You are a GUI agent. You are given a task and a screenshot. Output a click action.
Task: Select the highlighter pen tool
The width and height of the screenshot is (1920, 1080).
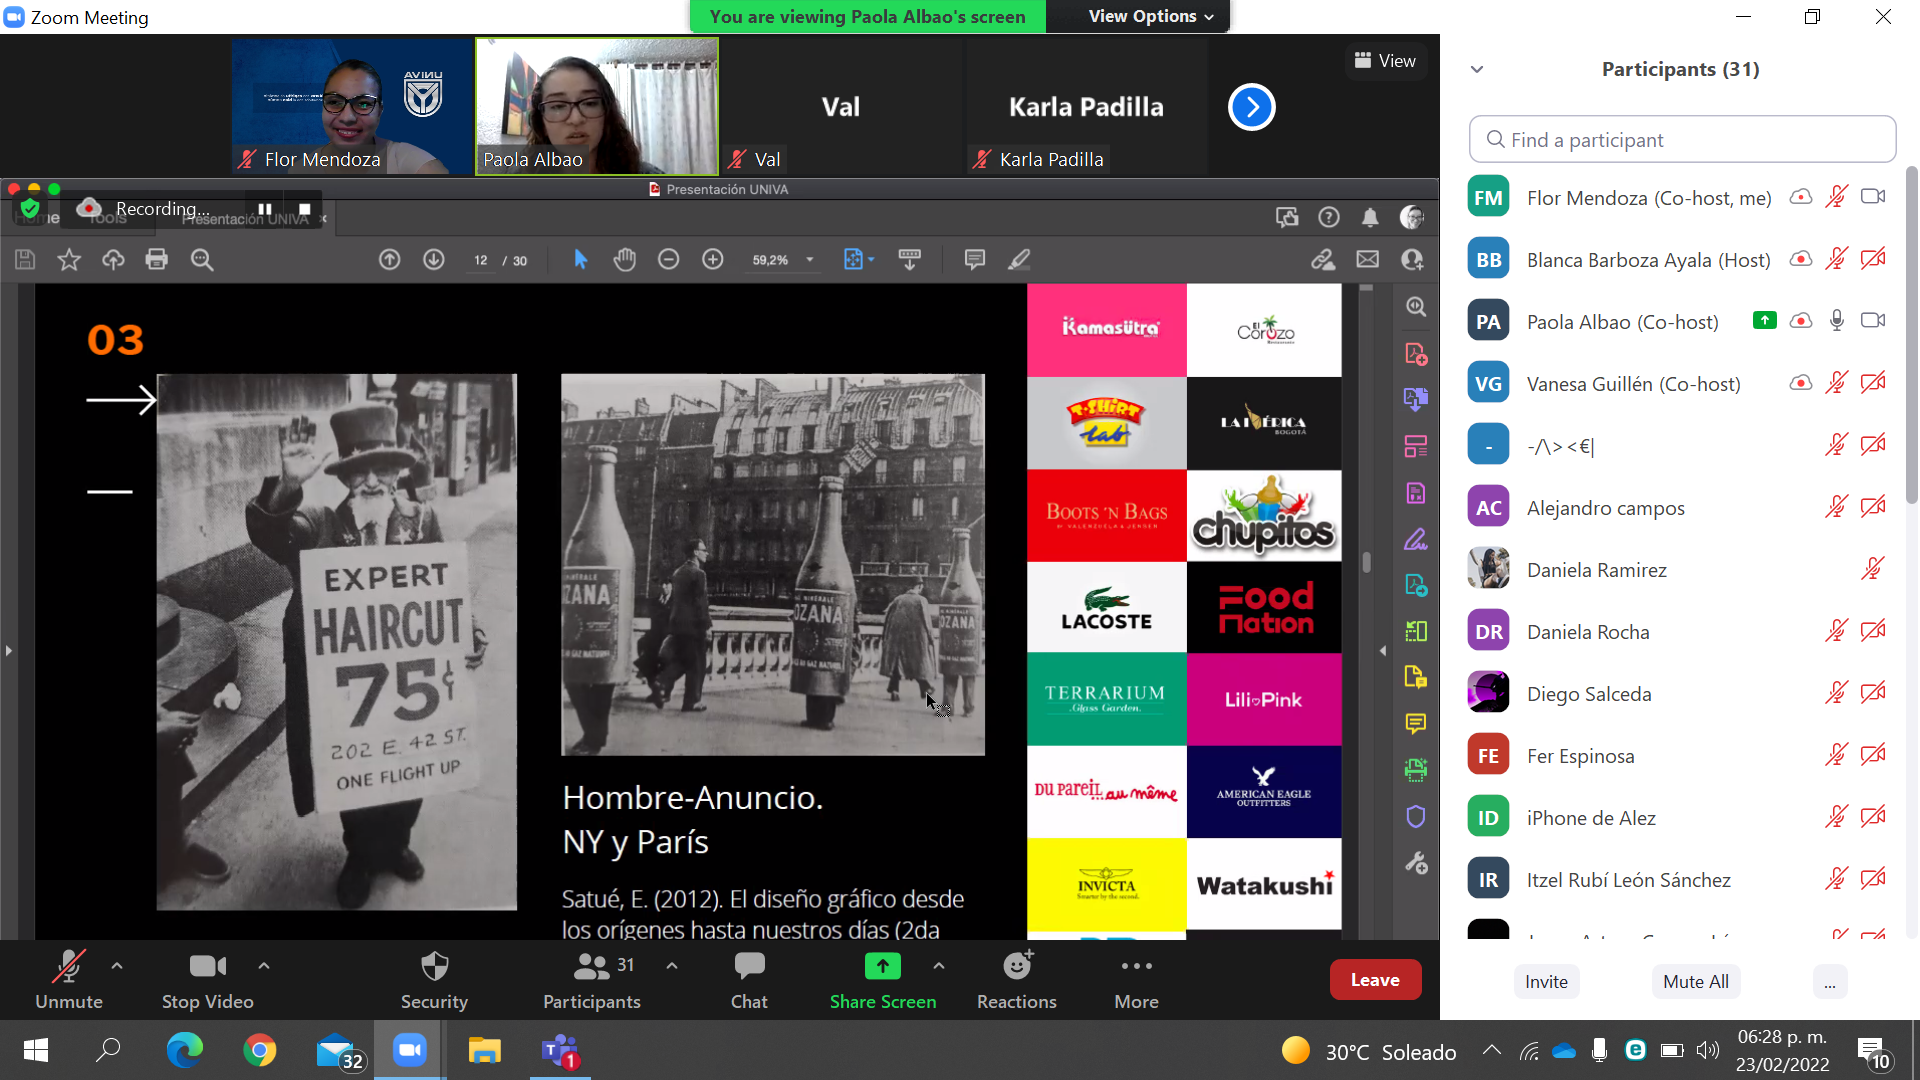click(x=1019, y=260)
